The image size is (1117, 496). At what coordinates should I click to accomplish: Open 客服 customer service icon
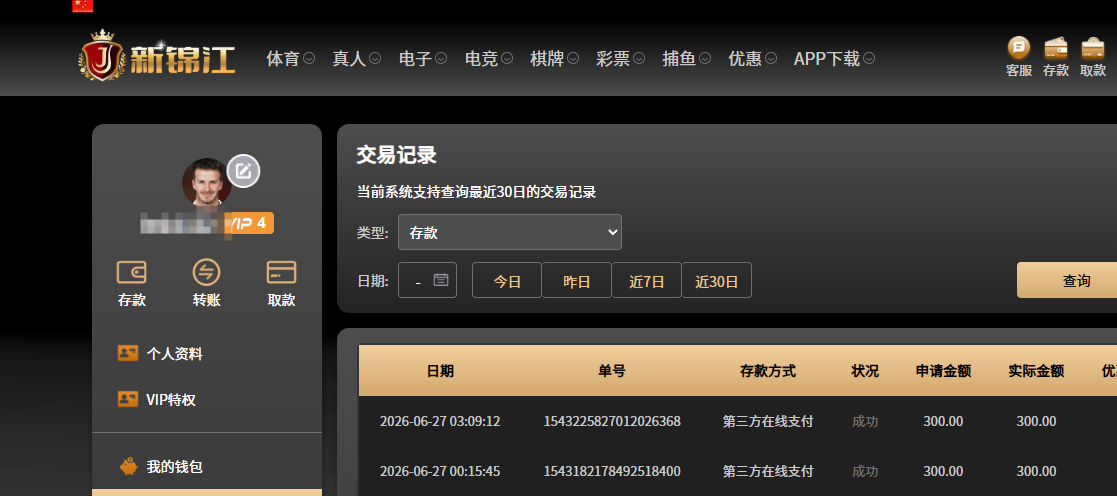[1019, 48]
